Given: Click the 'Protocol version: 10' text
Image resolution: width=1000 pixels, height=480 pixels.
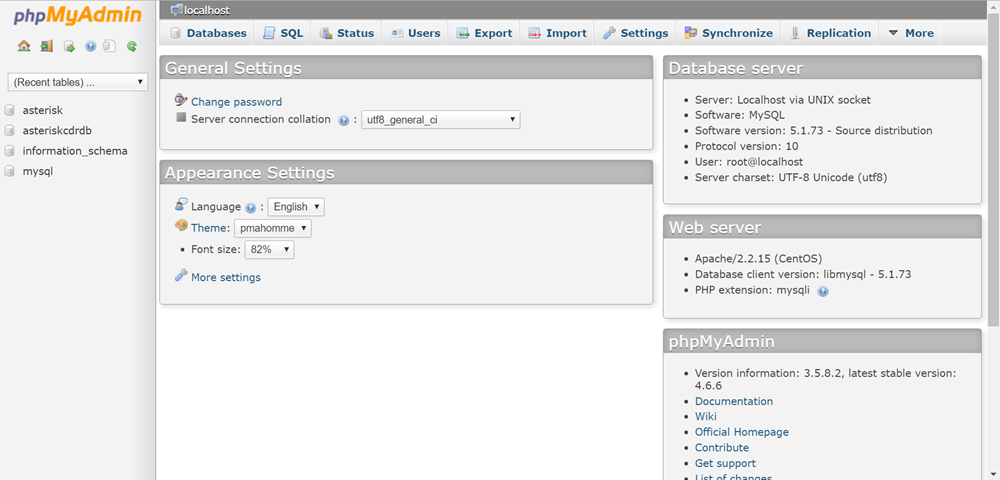Looking at the screenshot, I should (x=747, y=147).
